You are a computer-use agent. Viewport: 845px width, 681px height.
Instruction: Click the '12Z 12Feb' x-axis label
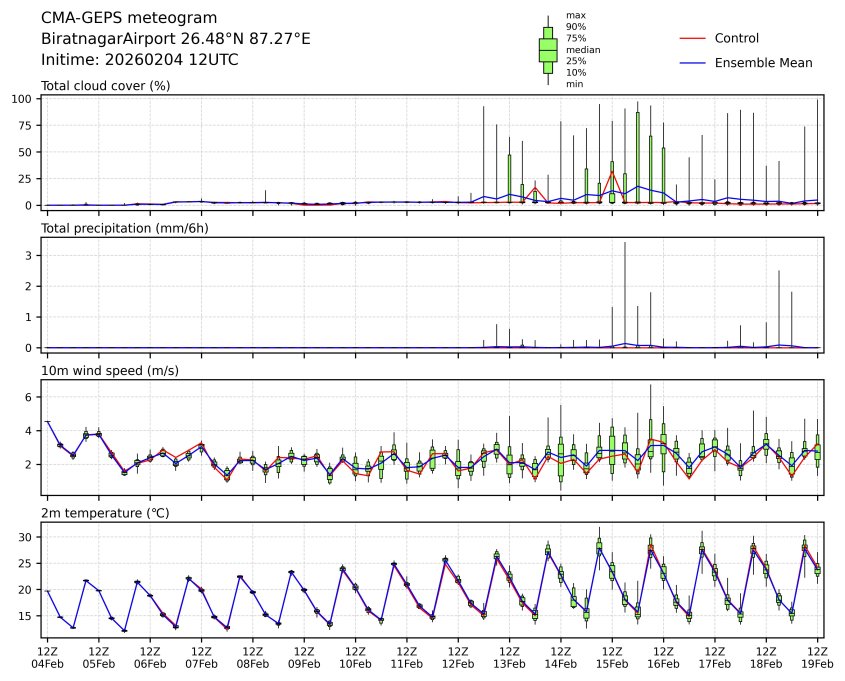(x=458, y=657)
